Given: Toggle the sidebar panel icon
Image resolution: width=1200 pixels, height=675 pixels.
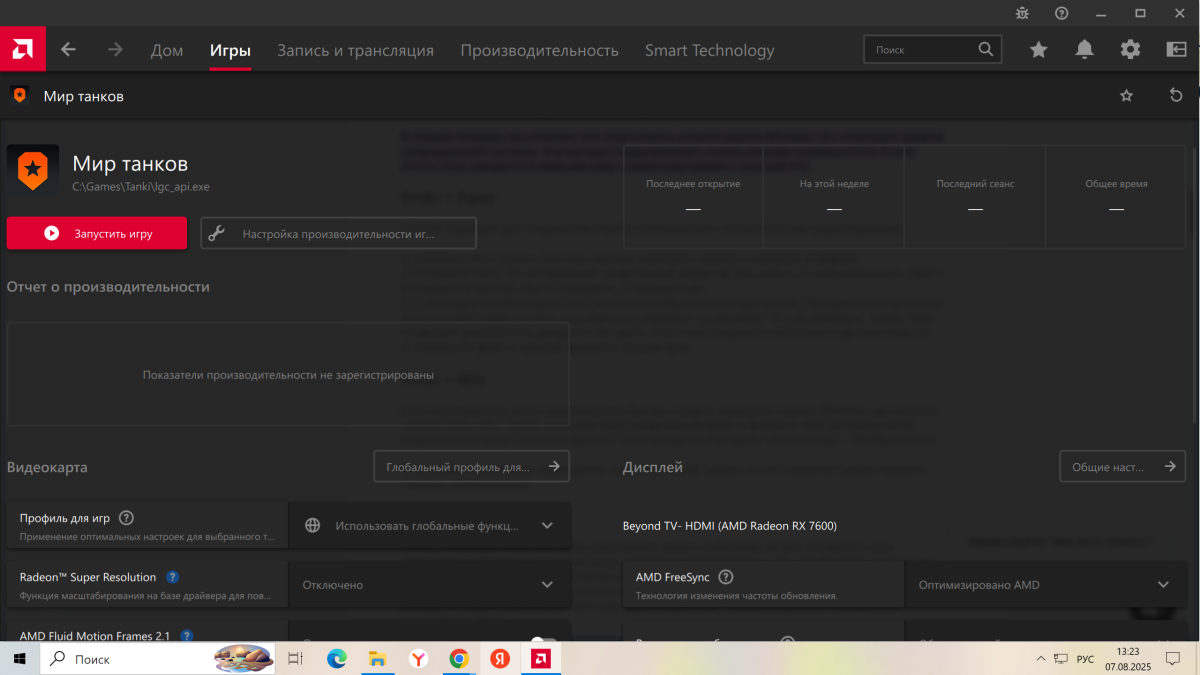Looking at the screenshot, I should tap(1176, 50).
